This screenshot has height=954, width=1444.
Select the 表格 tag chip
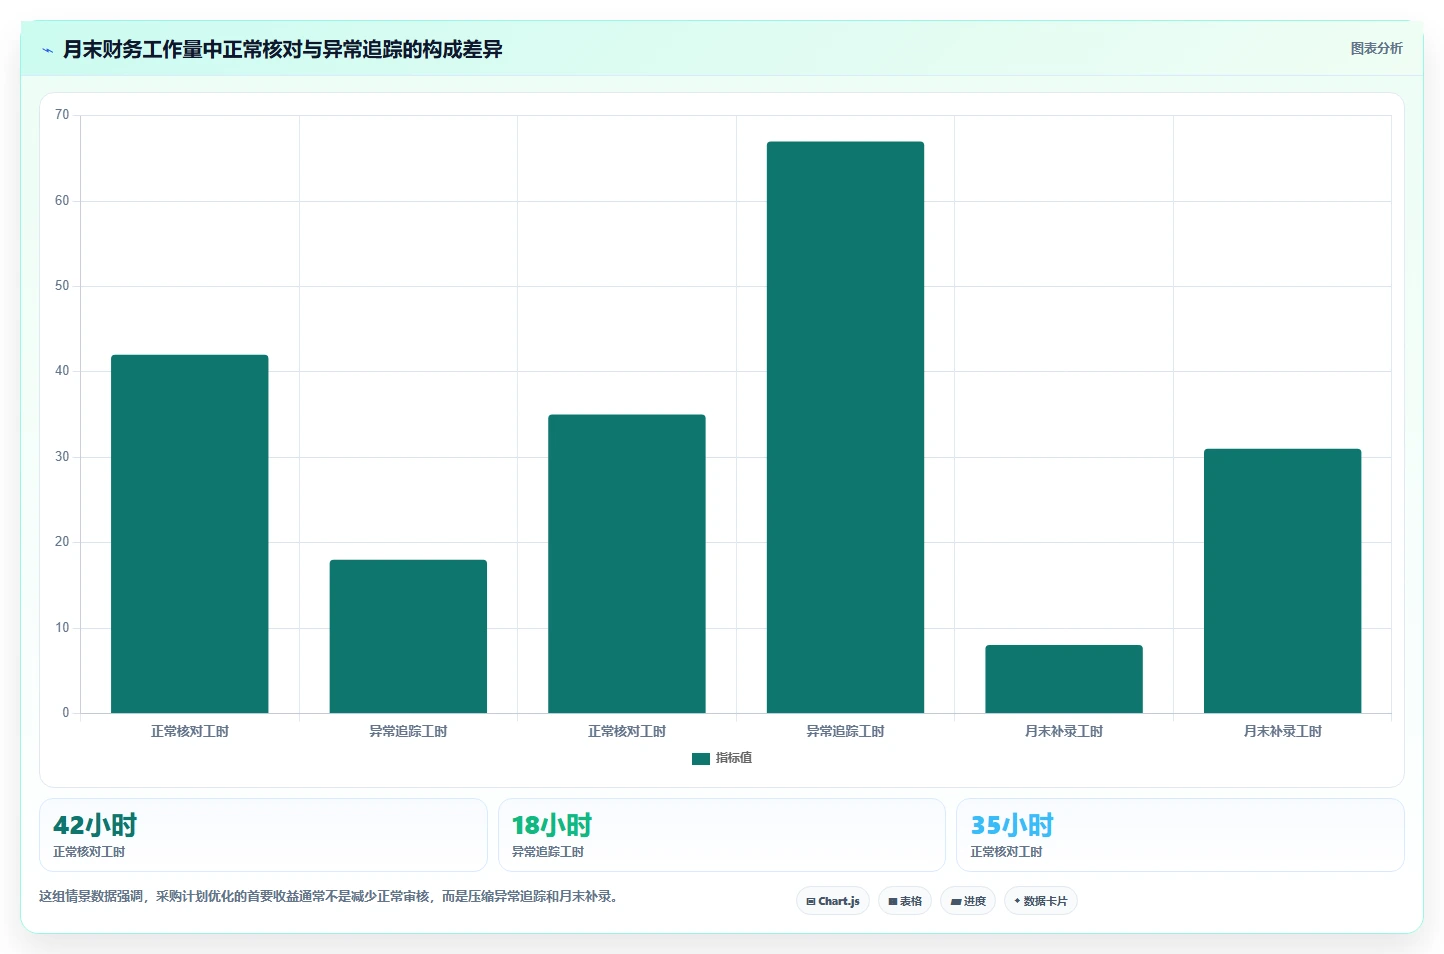[x=905, y=901]
